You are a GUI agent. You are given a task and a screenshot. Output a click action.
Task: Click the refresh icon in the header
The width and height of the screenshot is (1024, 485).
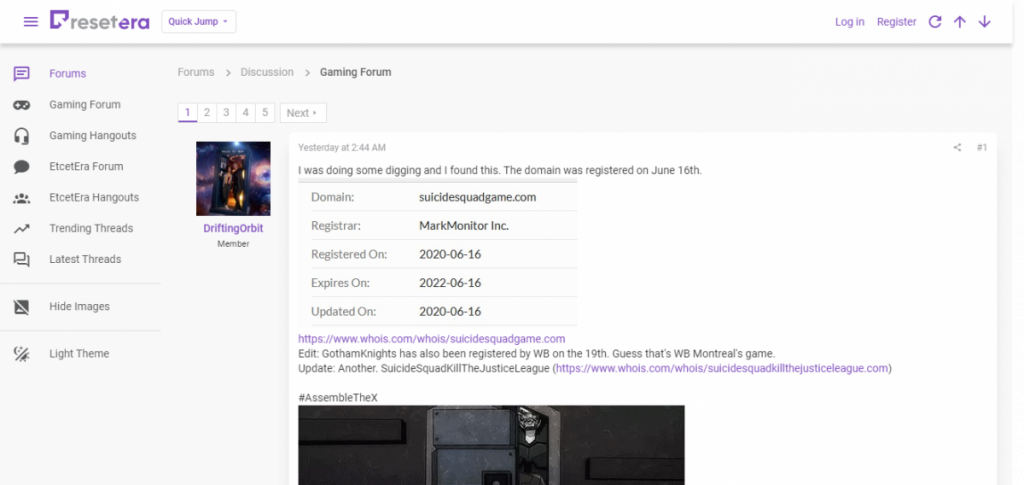(x=935, y=22)
